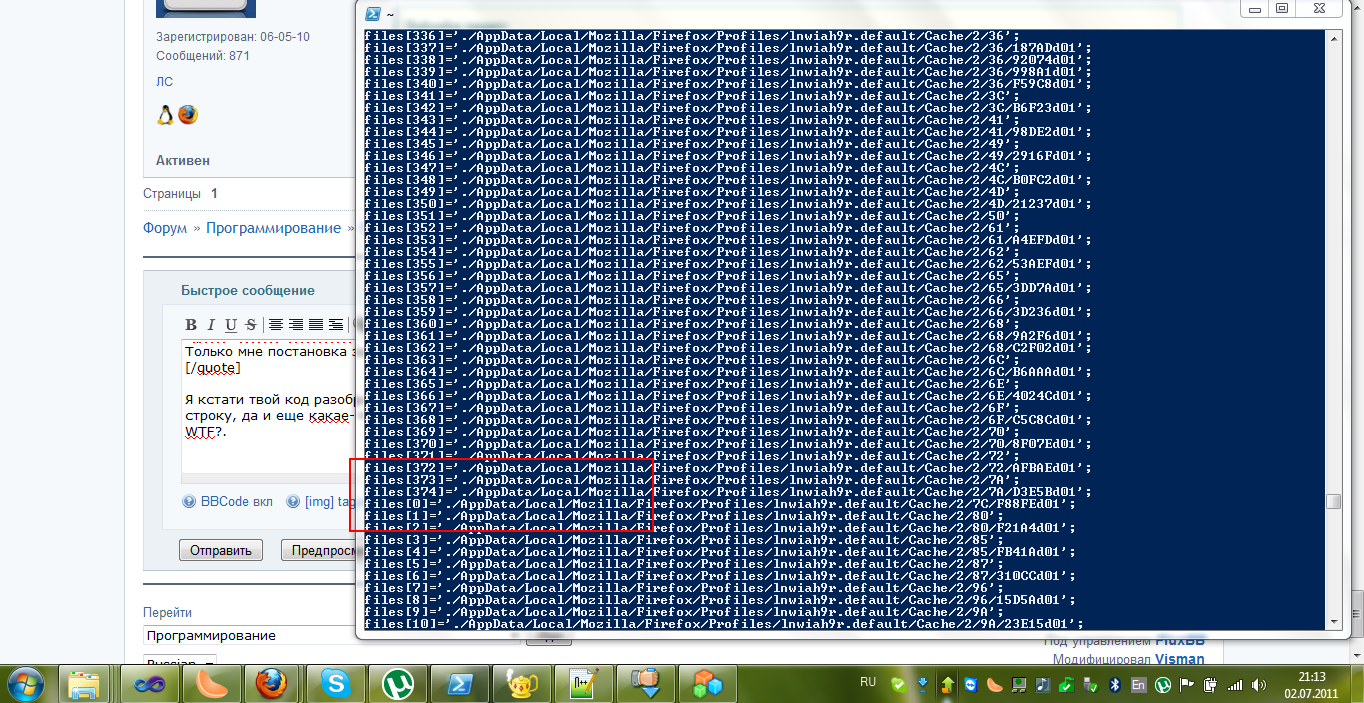The height and width of the screenshot is (703, 1364).
Task: Open the Bluetooth icon in the system tray
Action: [1115, 684]
